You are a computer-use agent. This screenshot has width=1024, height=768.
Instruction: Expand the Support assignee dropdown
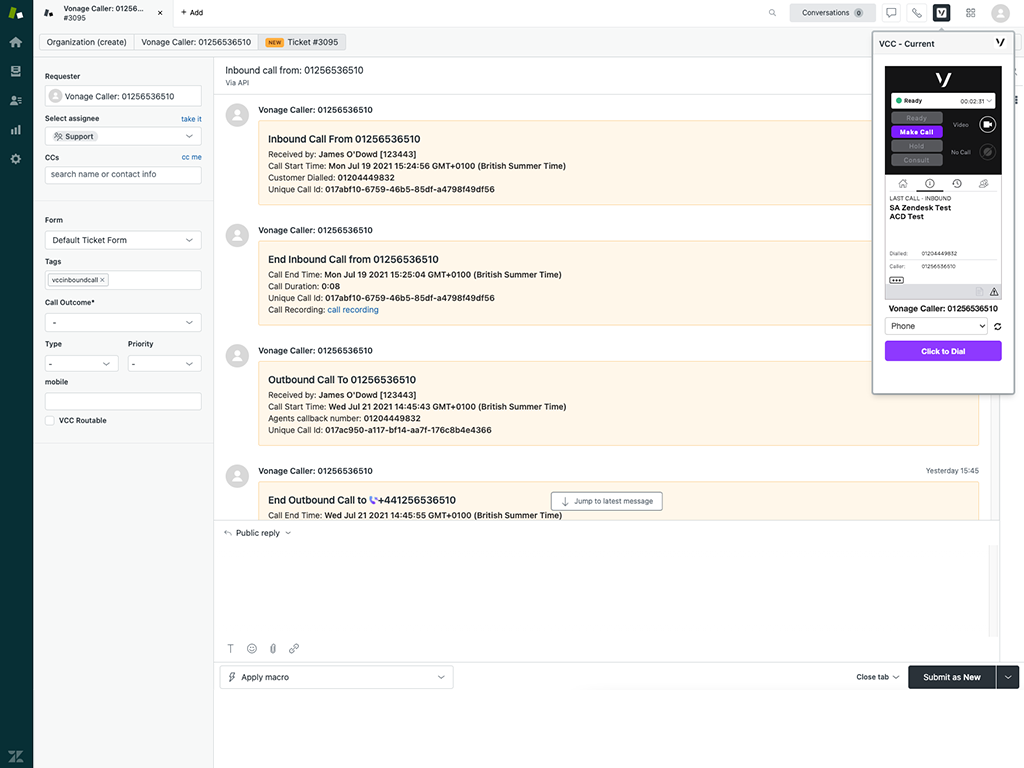[x=123, y=136]
